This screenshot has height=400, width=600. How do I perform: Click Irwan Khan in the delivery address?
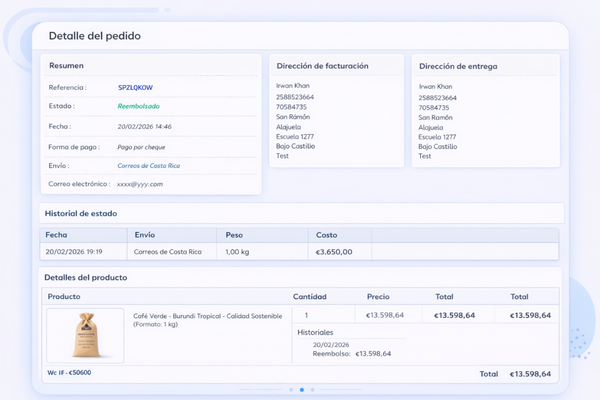[435, 87]
